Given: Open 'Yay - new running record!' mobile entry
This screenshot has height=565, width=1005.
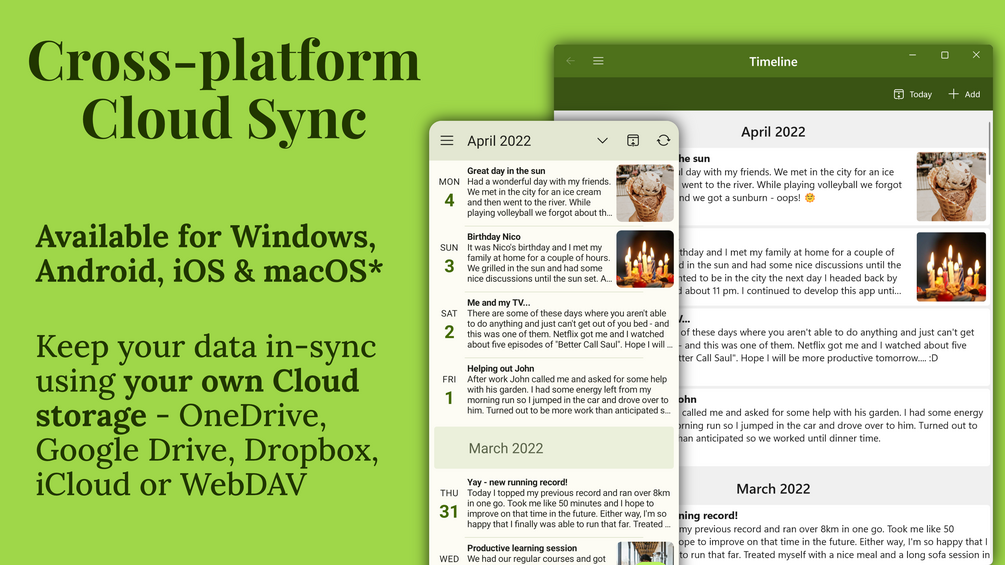Looking at the screenshot, I should [554, 504].
